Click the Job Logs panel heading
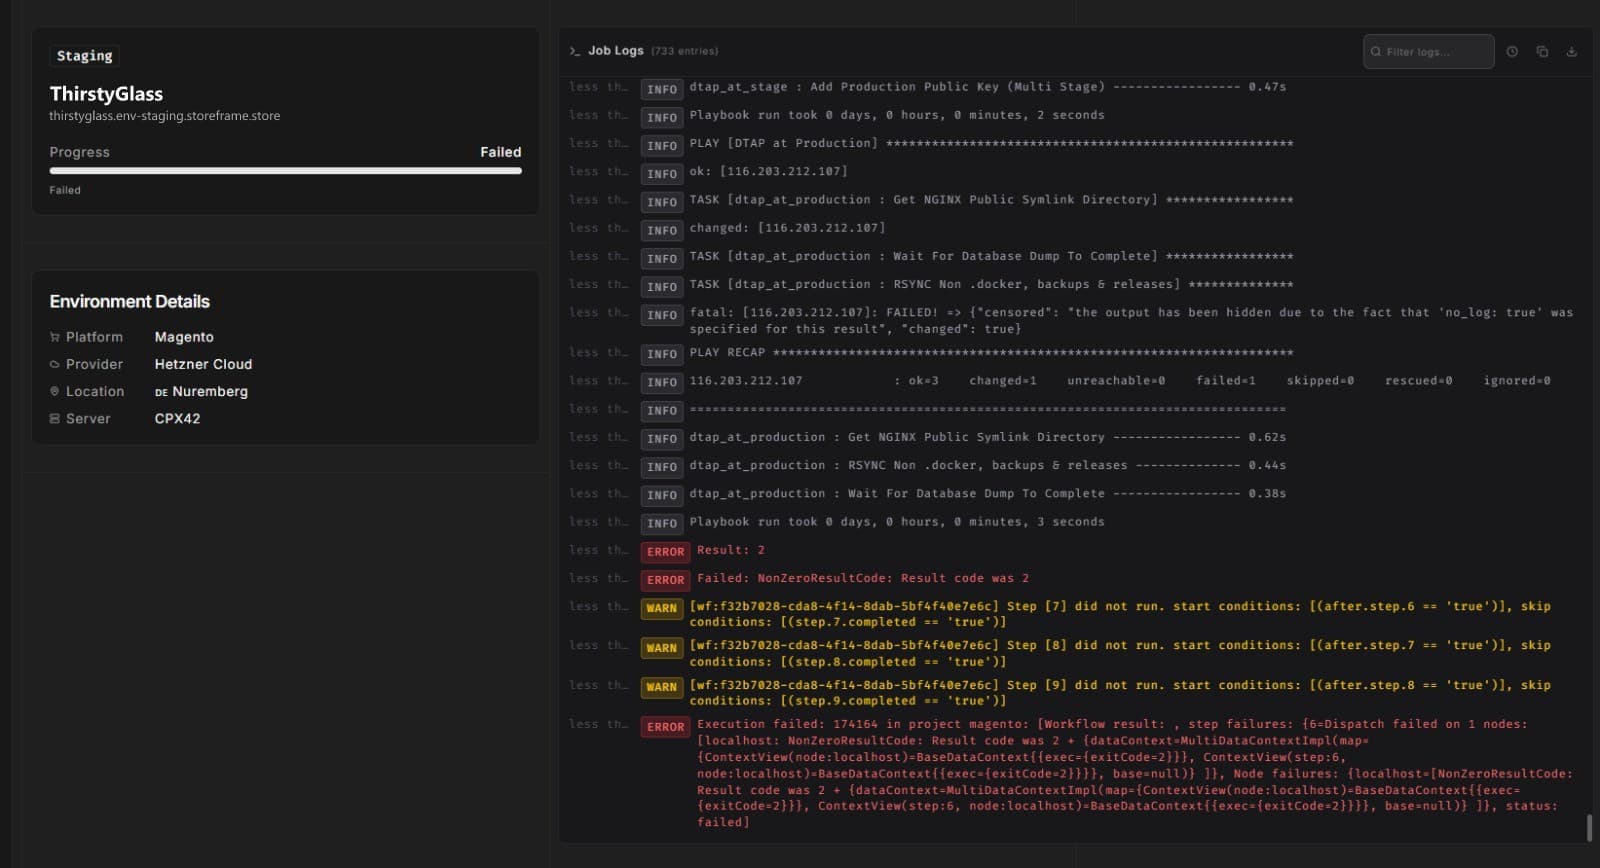1600x868 pixels. (615, 51)
